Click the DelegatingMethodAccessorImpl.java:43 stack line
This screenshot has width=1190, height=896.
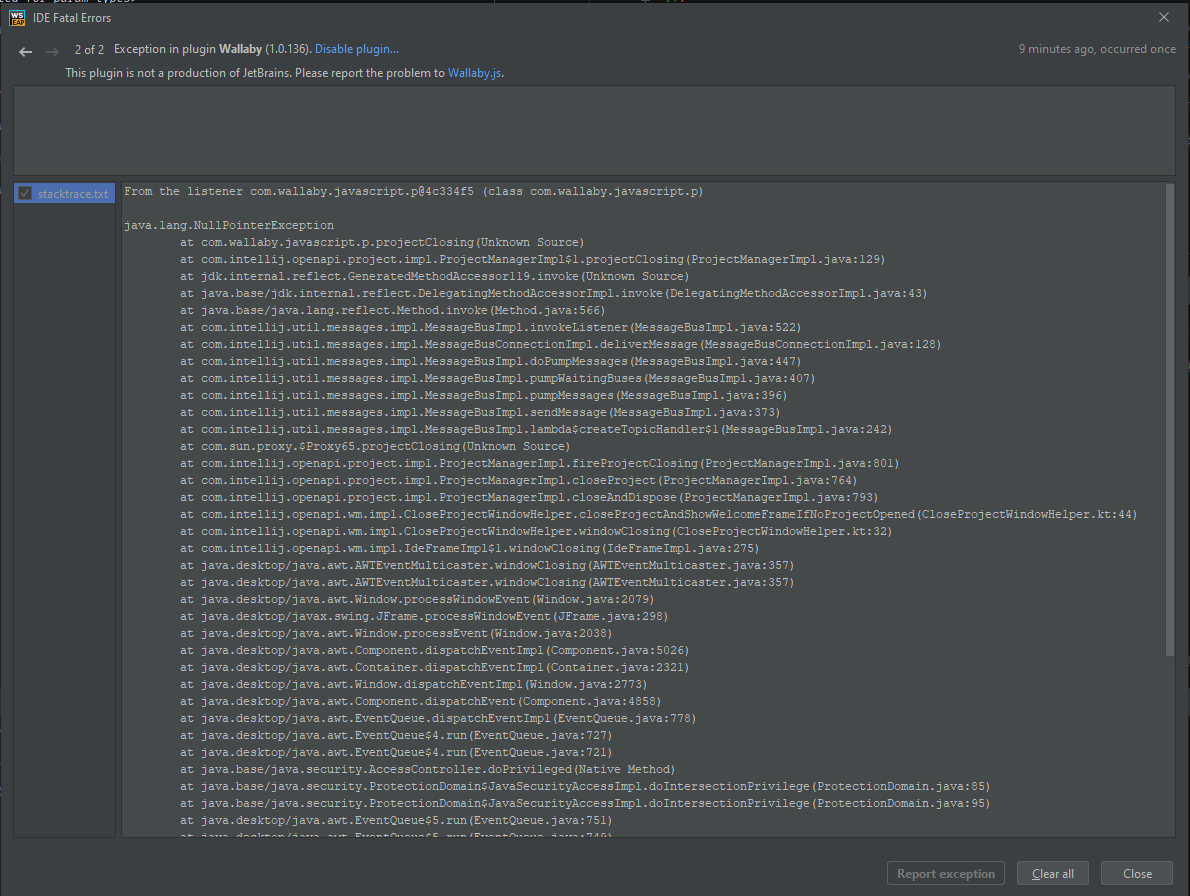click(x=553, y=293)
